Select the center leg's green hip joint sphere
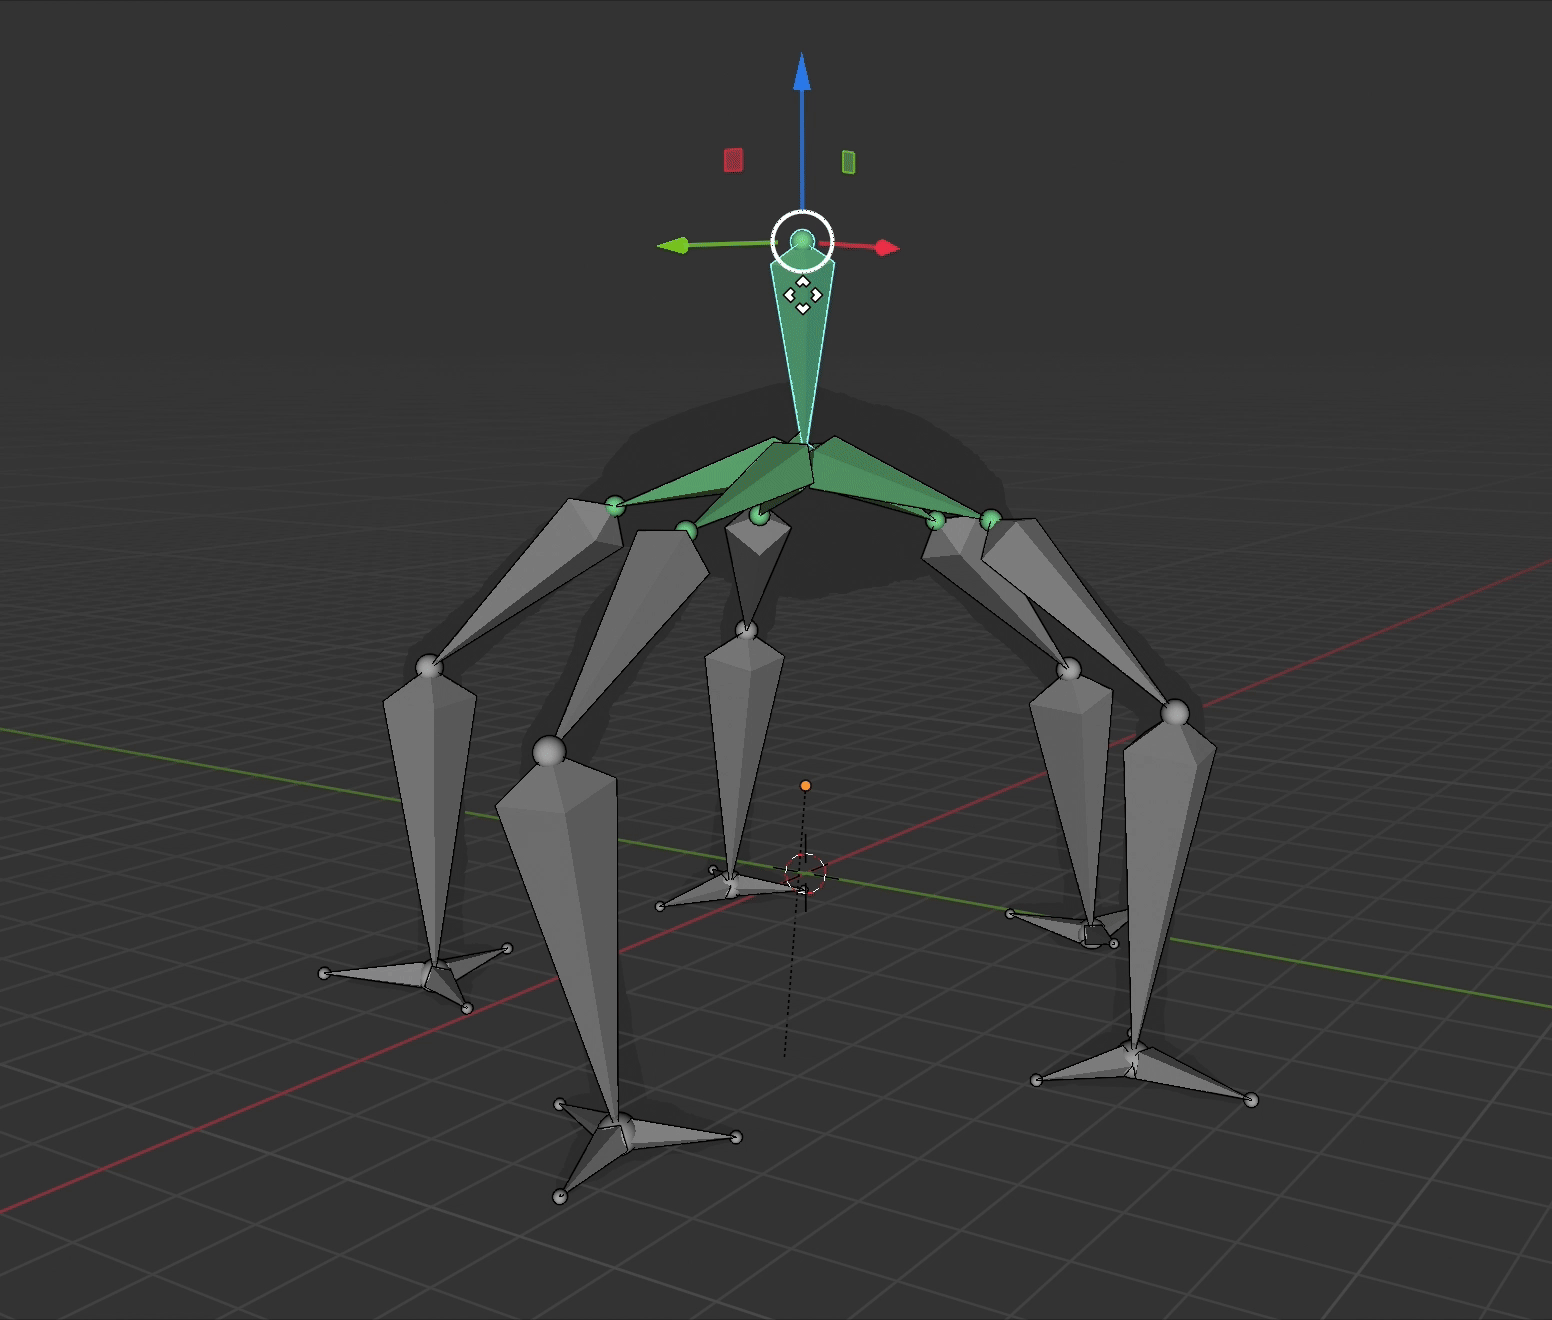 [x=759, y=516]
